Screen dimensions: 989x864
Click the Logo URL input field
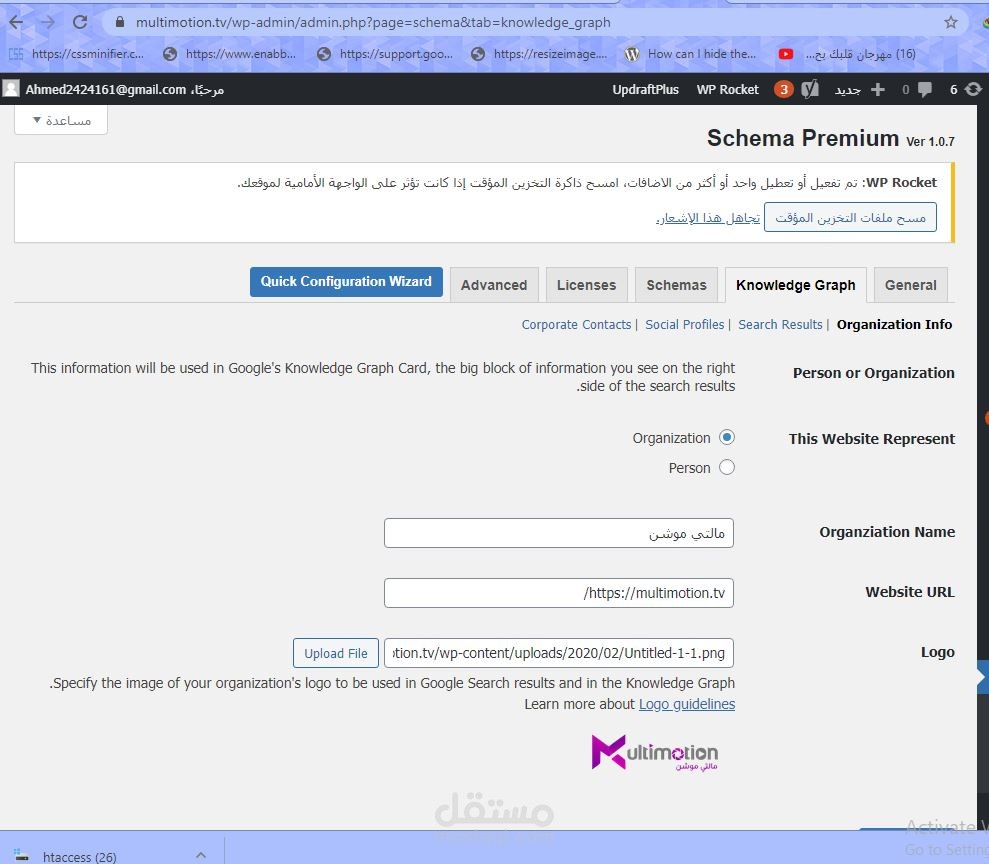tap(558, 653)
